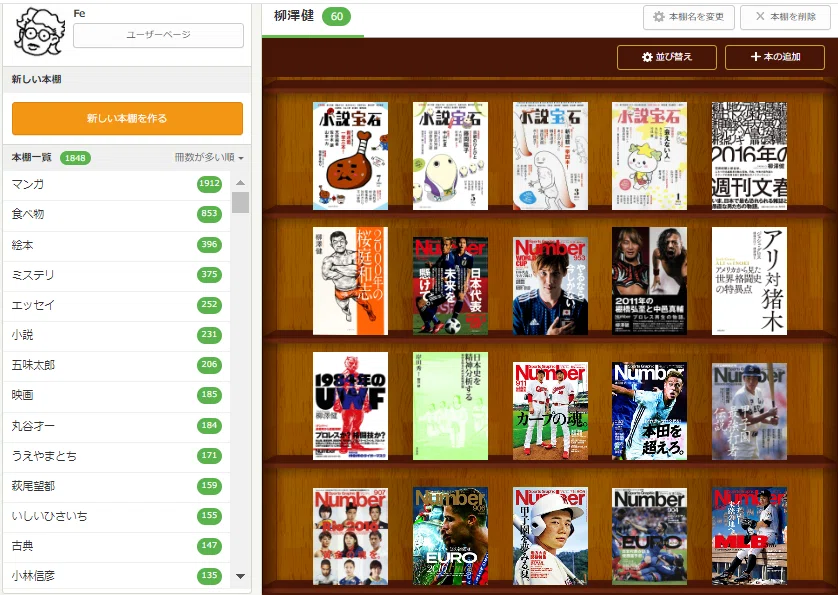Open 小説宝石 pink cover with flower character
Screen dimensions: 838x595
point(649,156)
